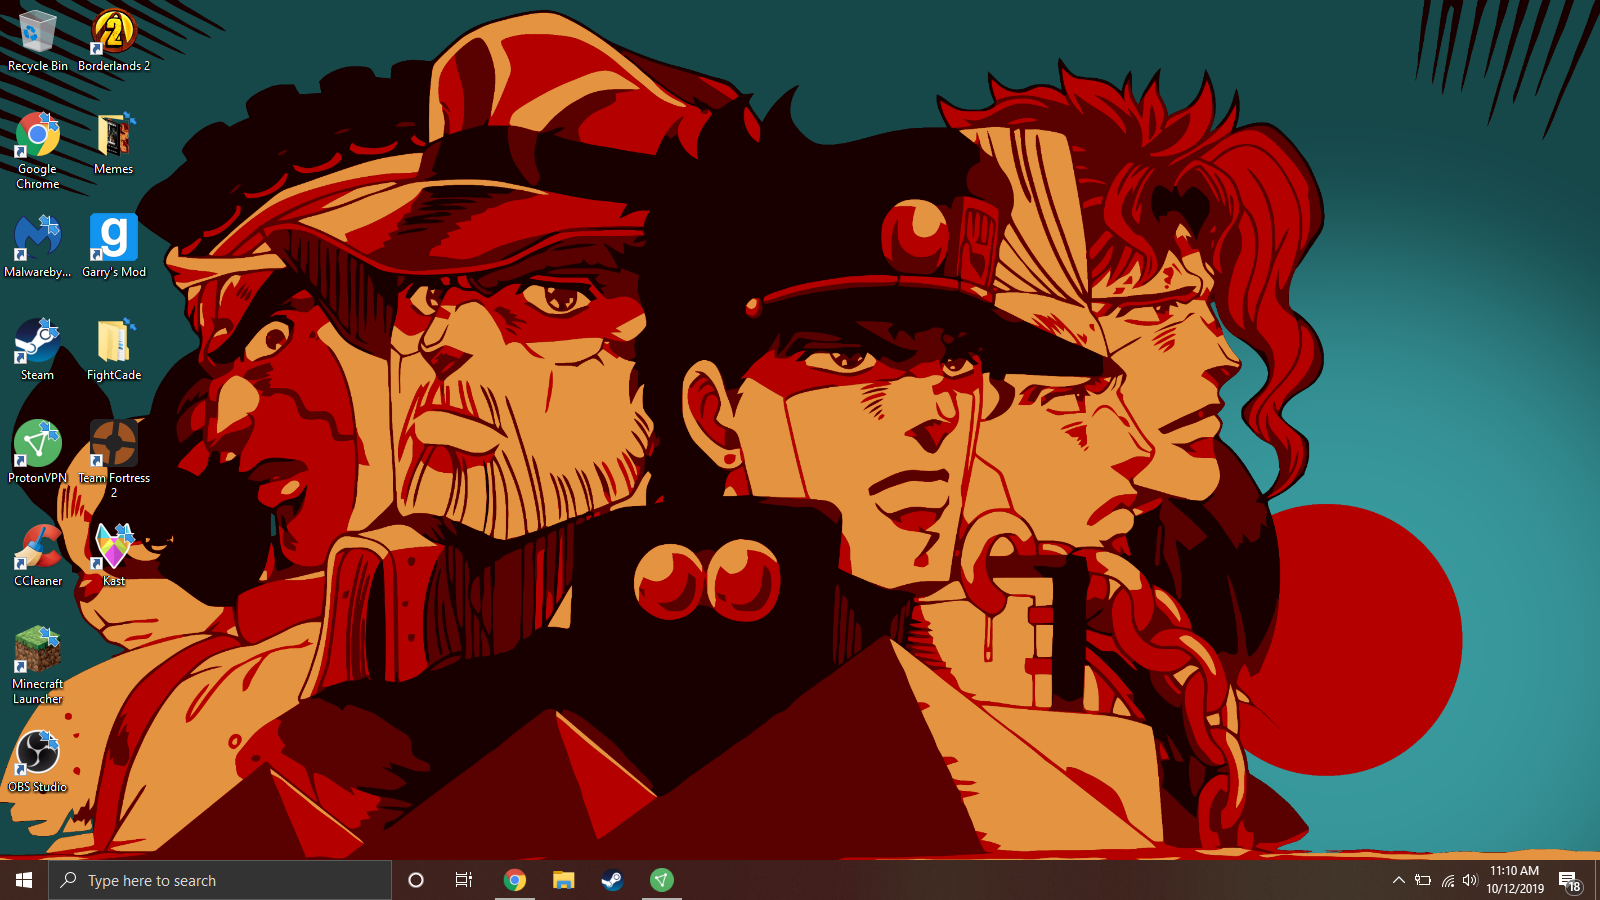Screen dimensions: 1600x900
Task: Switch to Chrome in the taskbar
Action: (x=515, y=880)
